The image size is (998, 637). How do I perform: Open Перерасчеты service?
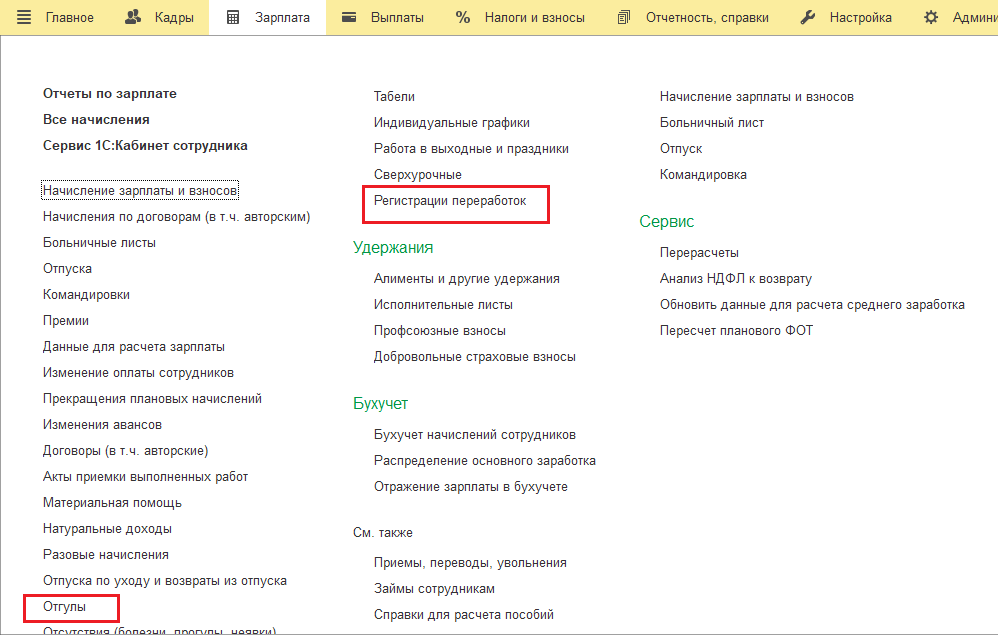pyautogui.click(x=699, y=253)
